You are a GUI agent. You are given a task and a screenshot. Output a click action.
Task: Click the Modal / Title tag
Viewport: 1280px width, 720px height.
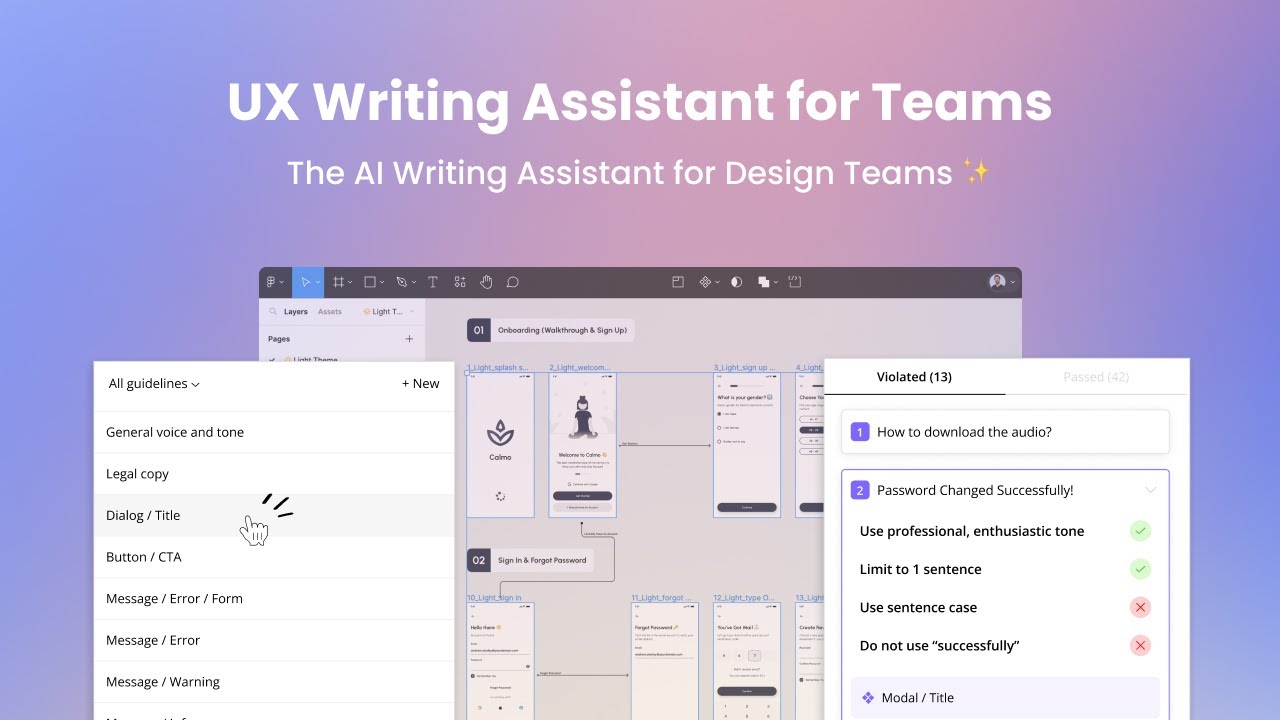pyautogui.click(x=1005, y=698)
